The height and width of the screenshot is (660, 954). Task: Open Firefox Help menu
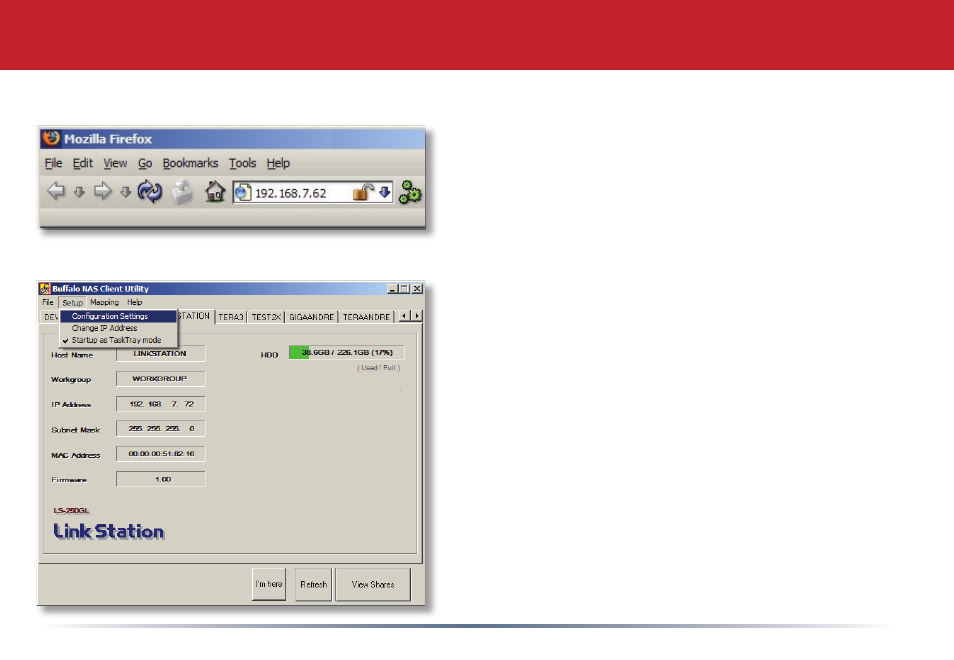pos(278,163)
